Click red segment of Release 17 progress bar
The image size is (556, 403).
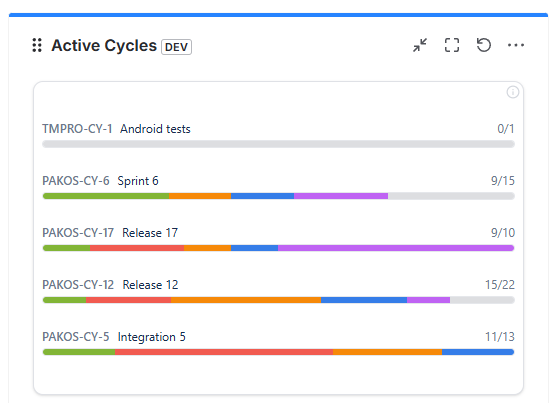[x=137, y=248]
